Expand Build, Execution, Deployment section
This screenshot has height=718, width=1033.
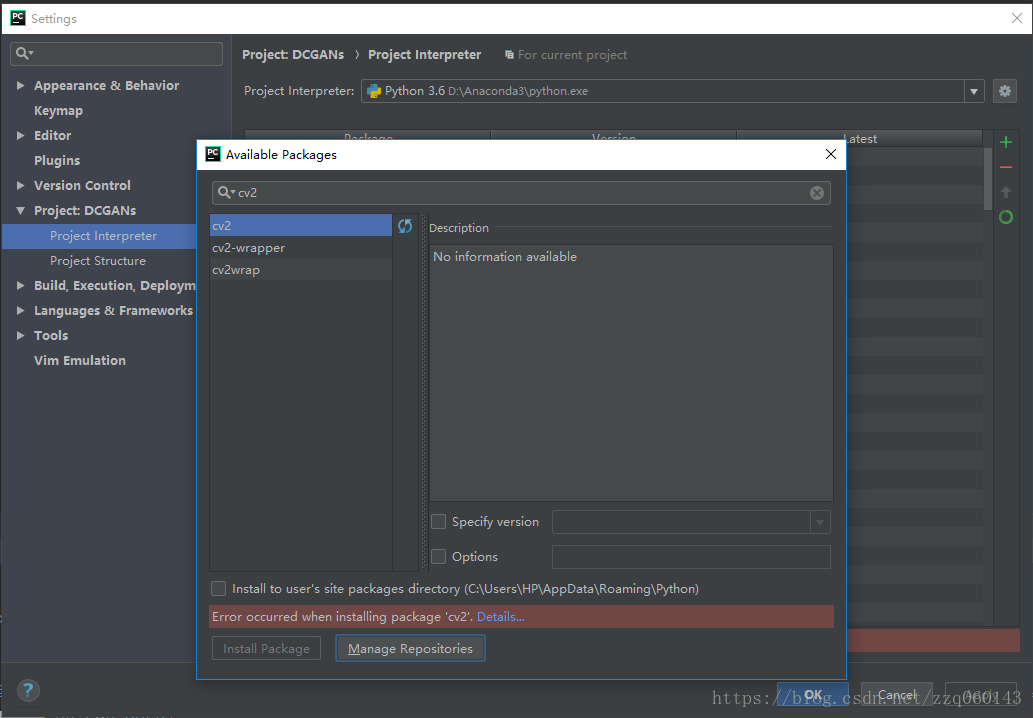[x=20, y=286]
